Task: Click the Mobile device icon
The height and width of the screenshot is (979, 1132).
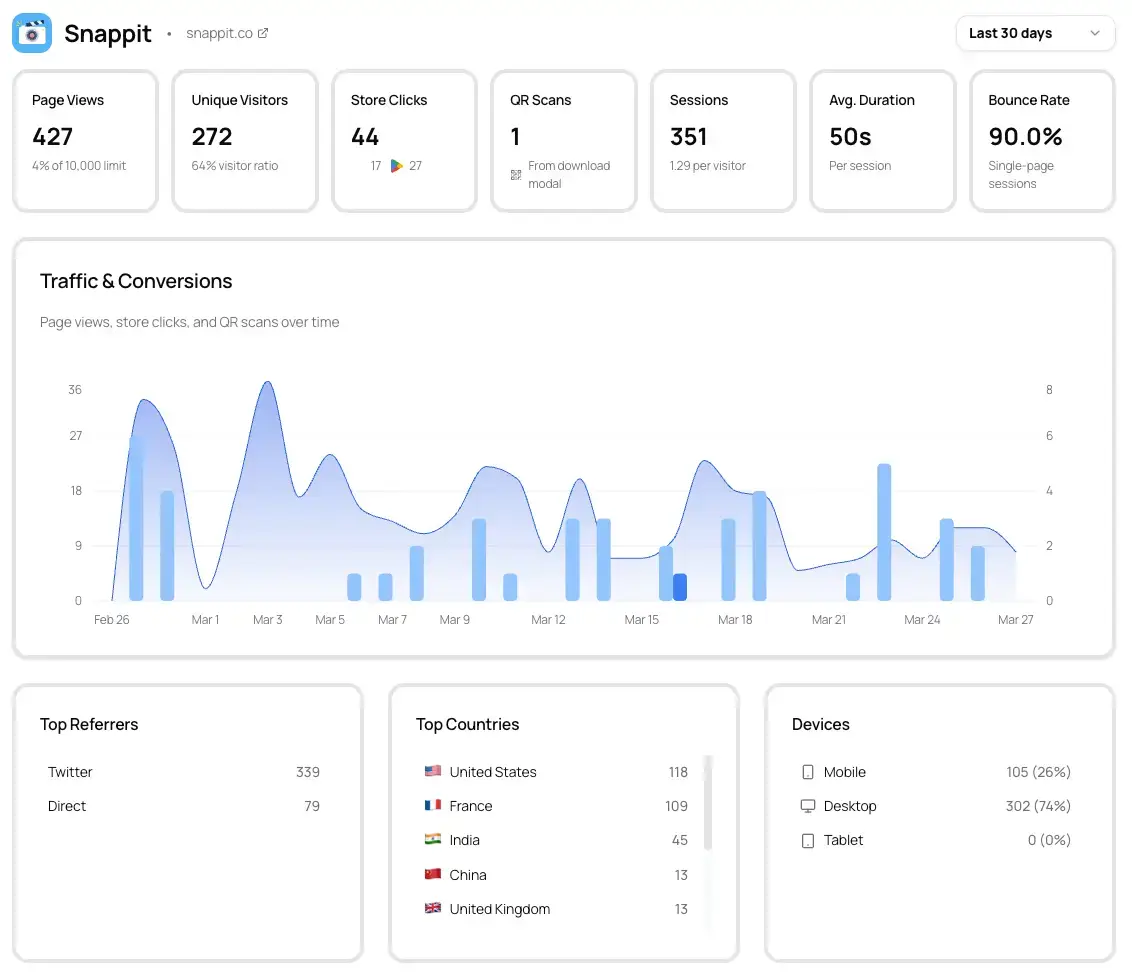Action: click(808, 772)
